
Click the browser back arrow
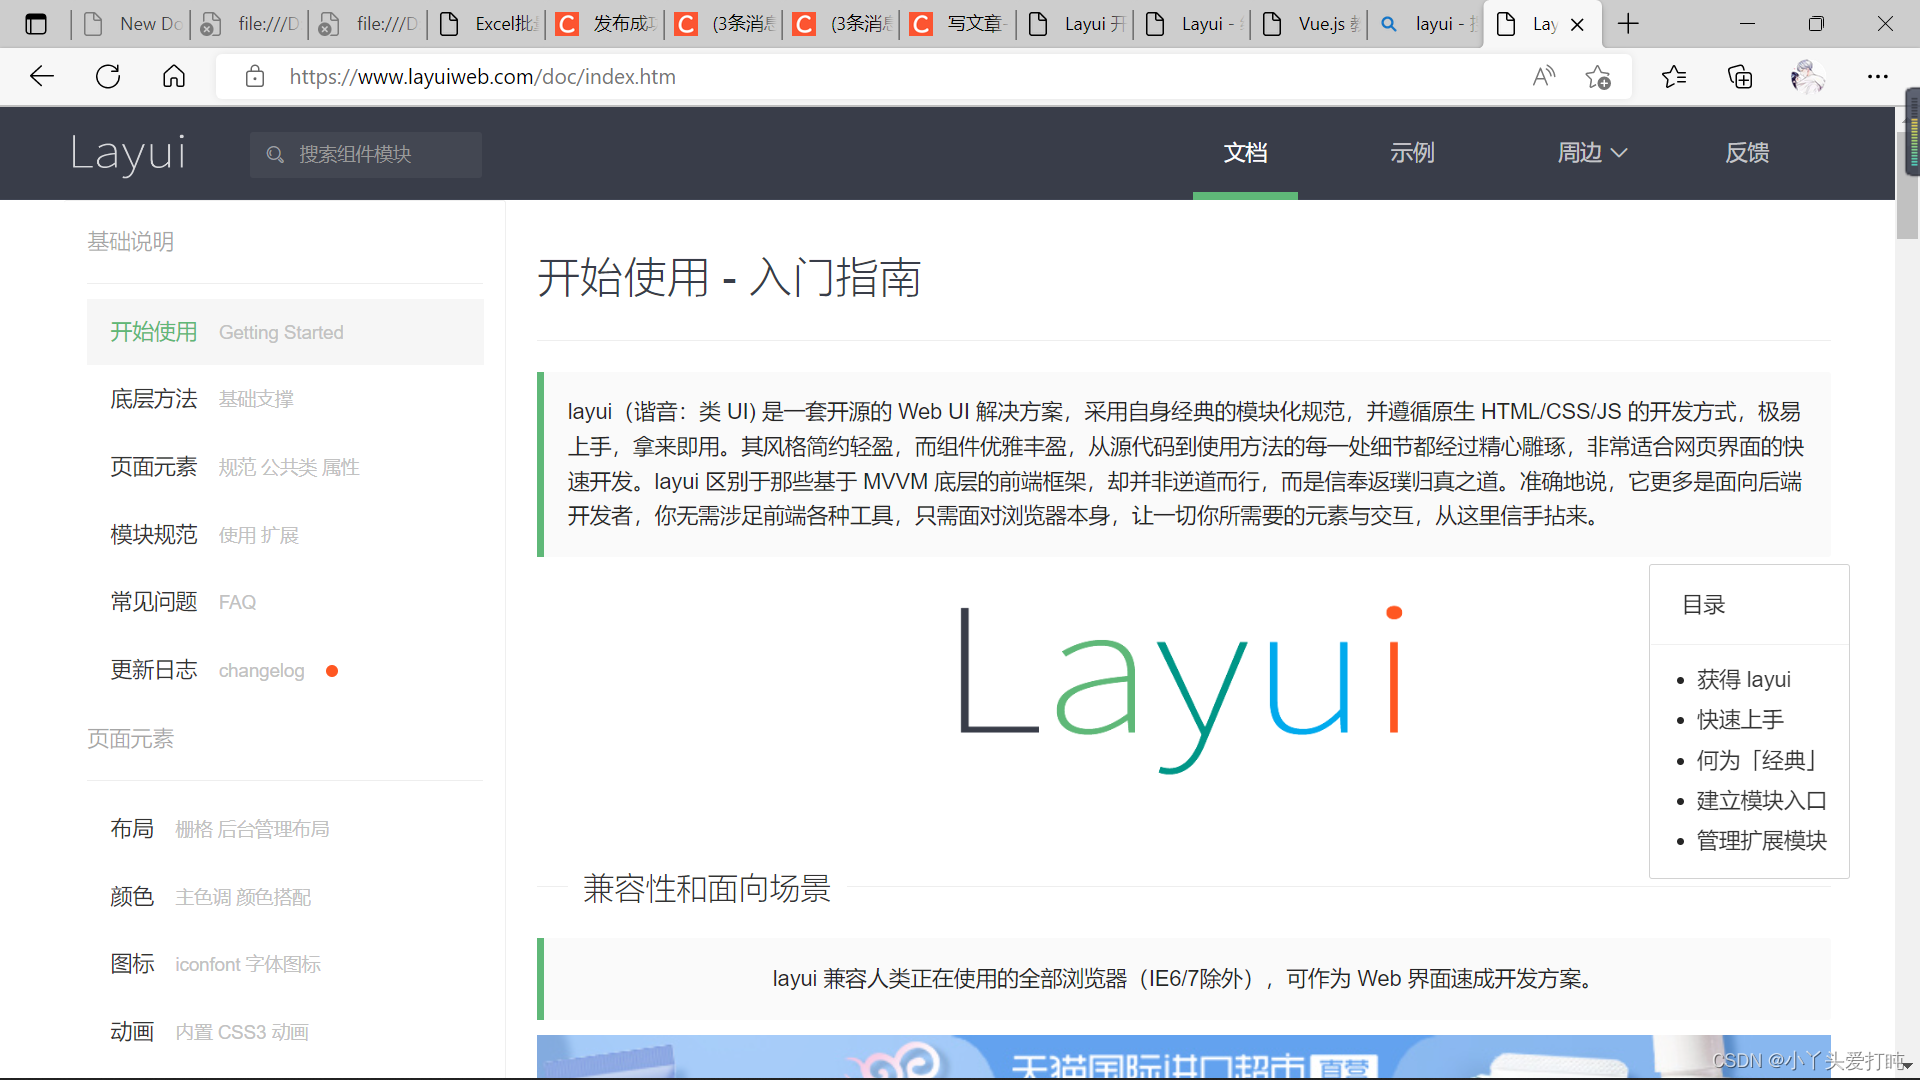(41, 76)
